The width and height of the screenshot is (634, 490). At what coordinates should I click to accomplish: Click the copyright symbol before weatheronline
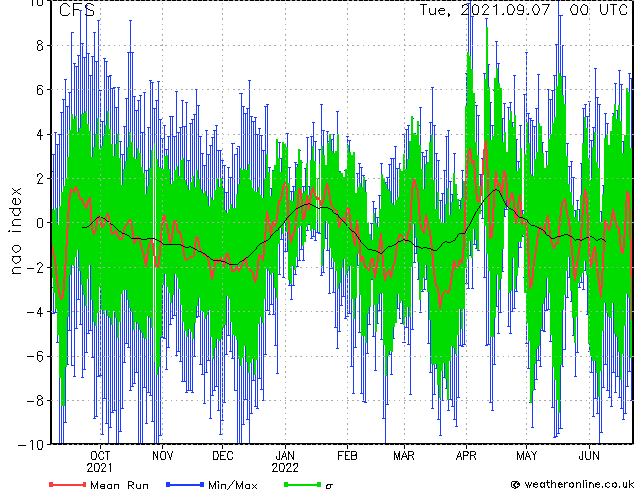coord(515,484)
